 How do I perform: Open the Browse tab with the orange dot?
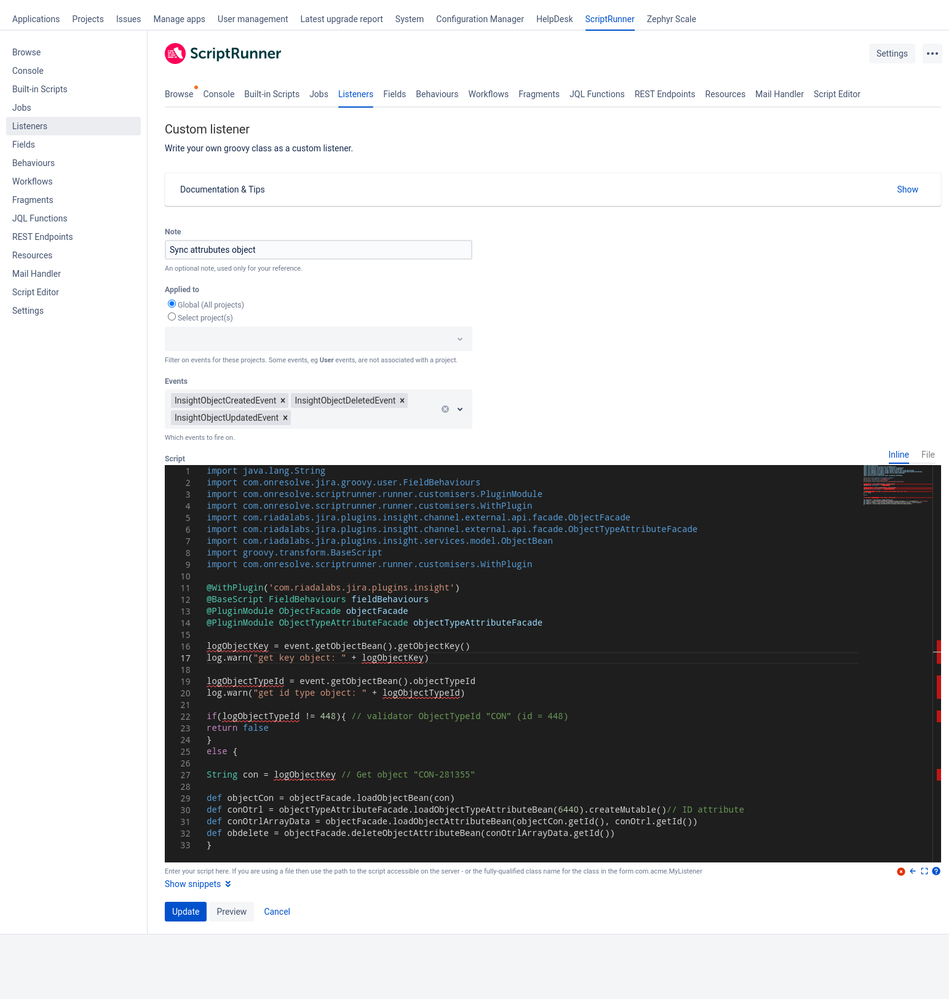179,94
